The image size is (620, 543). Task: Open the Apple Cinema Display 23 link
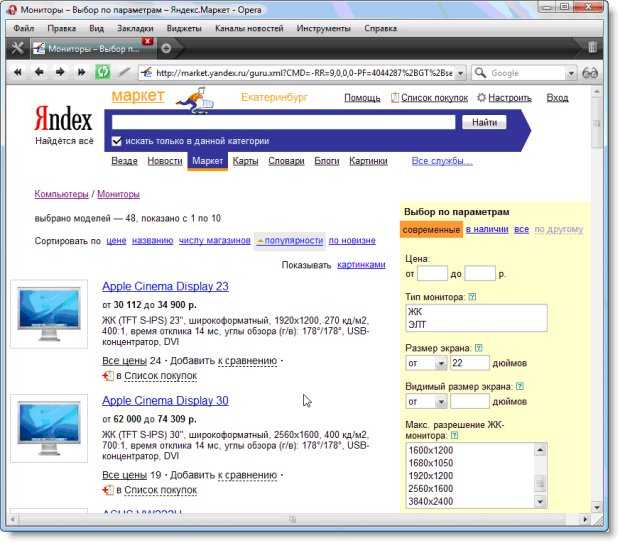[x=165, y=286]
